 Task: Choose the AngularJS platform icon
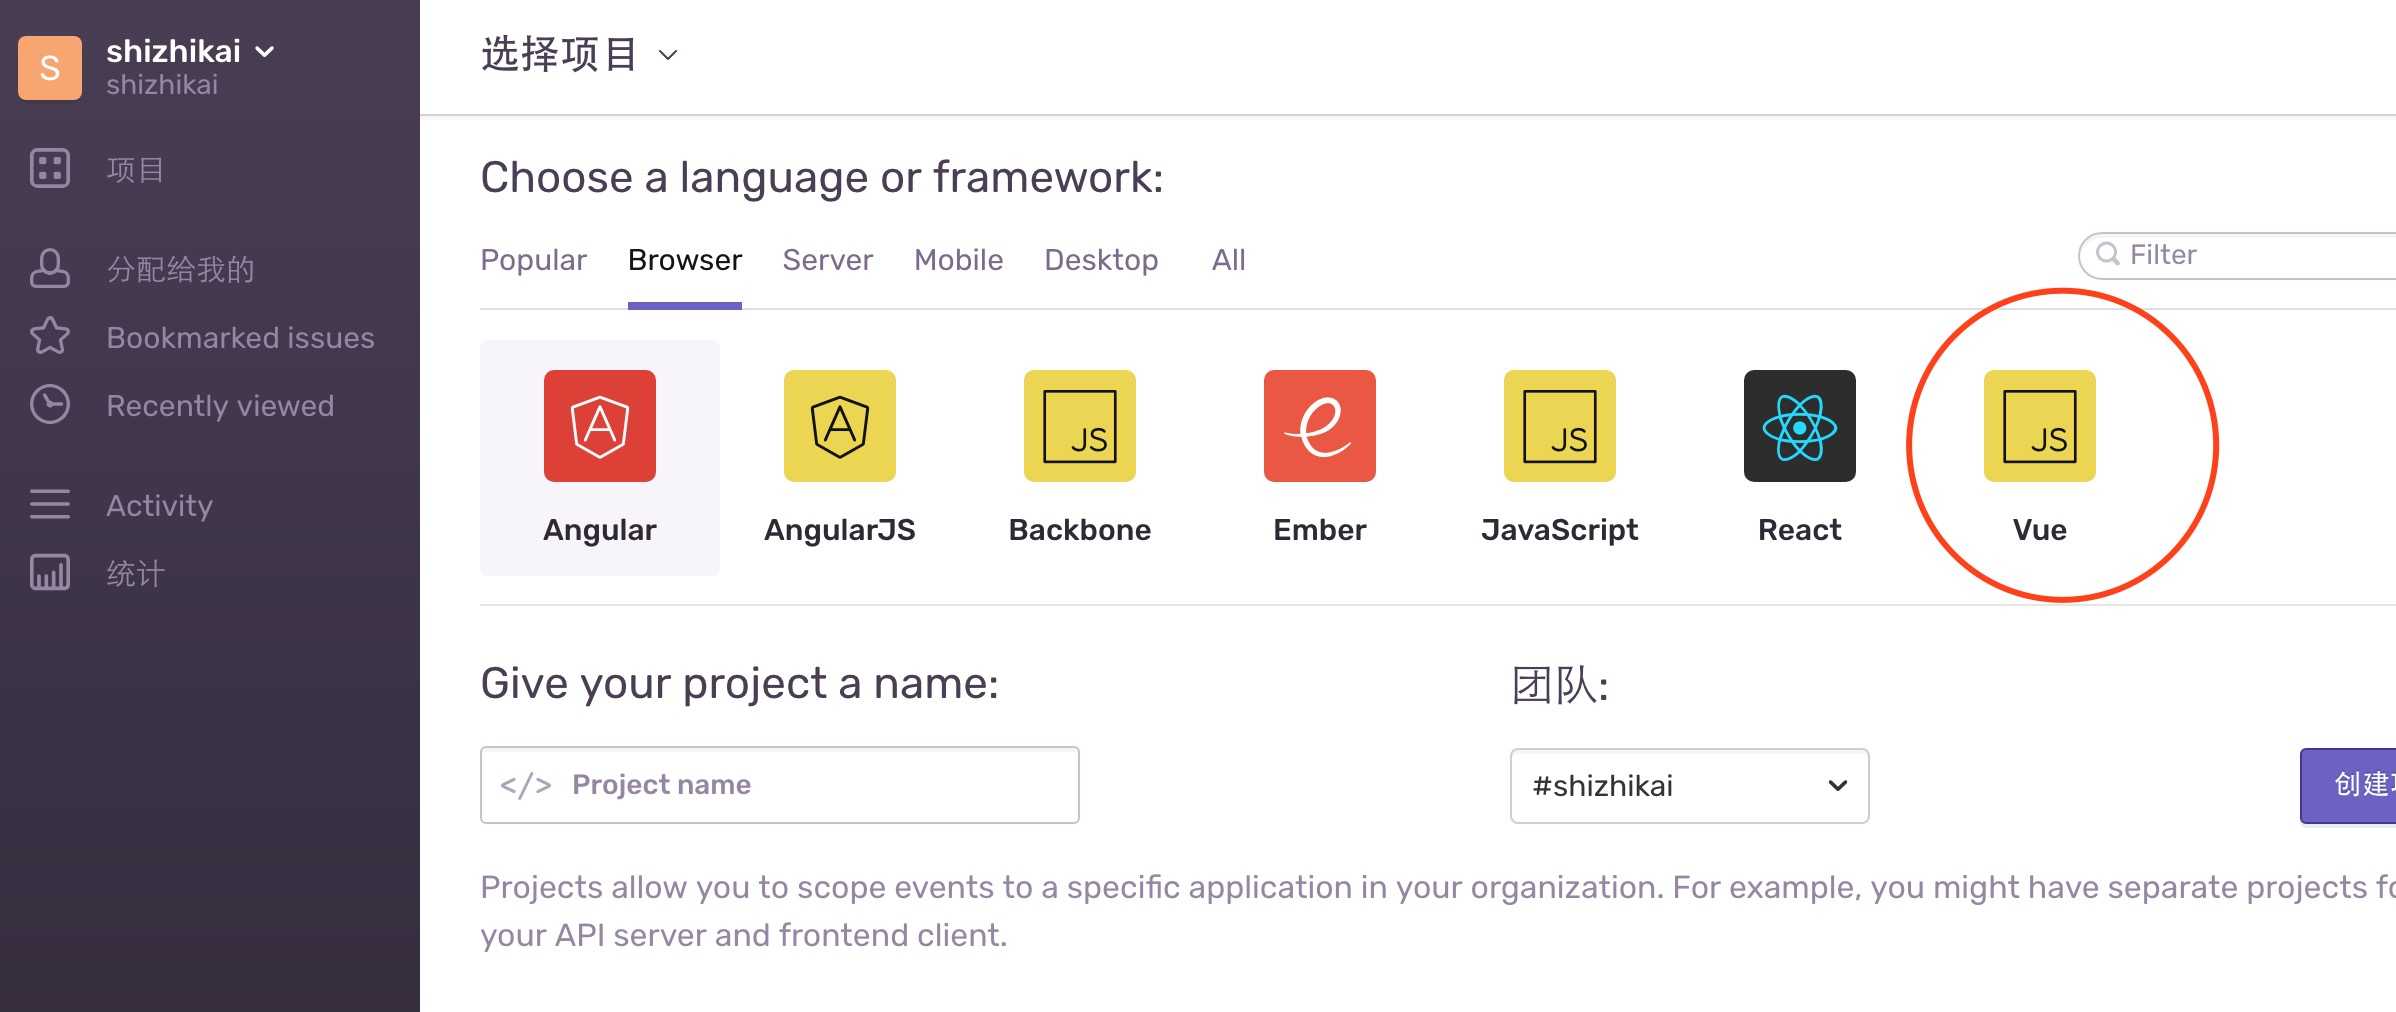[x=840, y=426]
